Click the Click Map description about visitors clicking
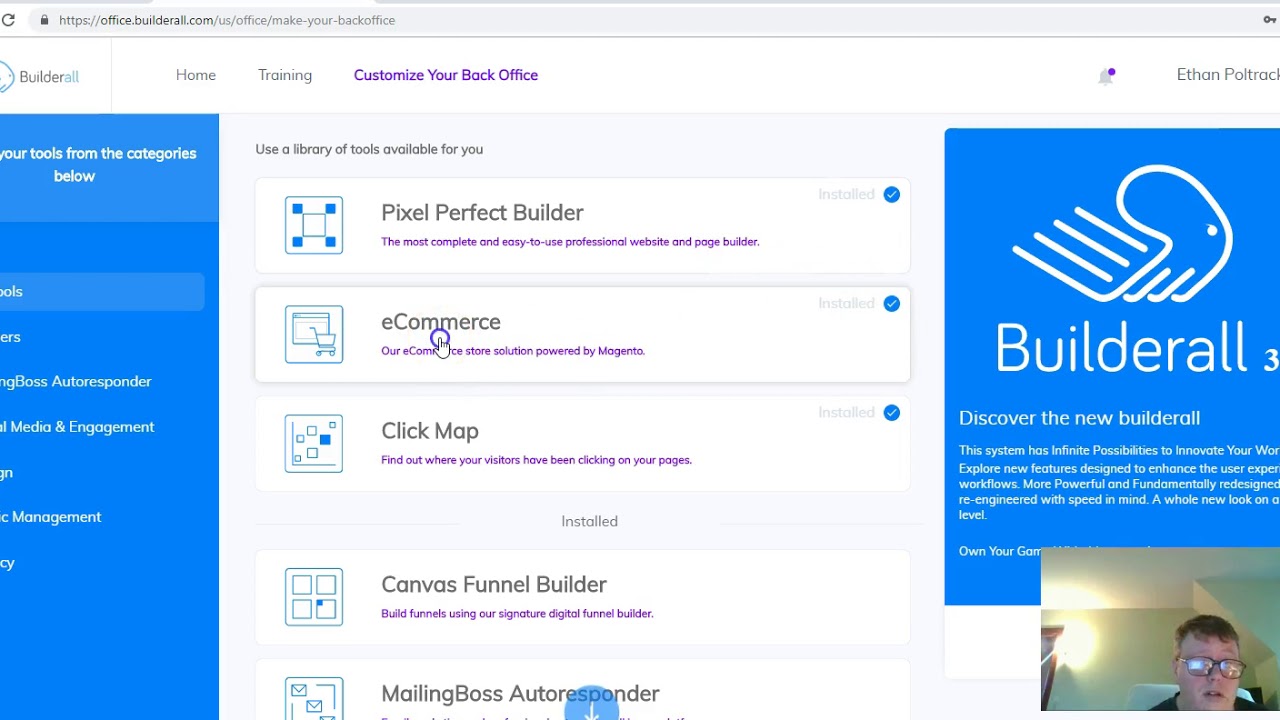Image resolution: width=1280 pixels, height=720 pixels. click(x=536, y=460)
